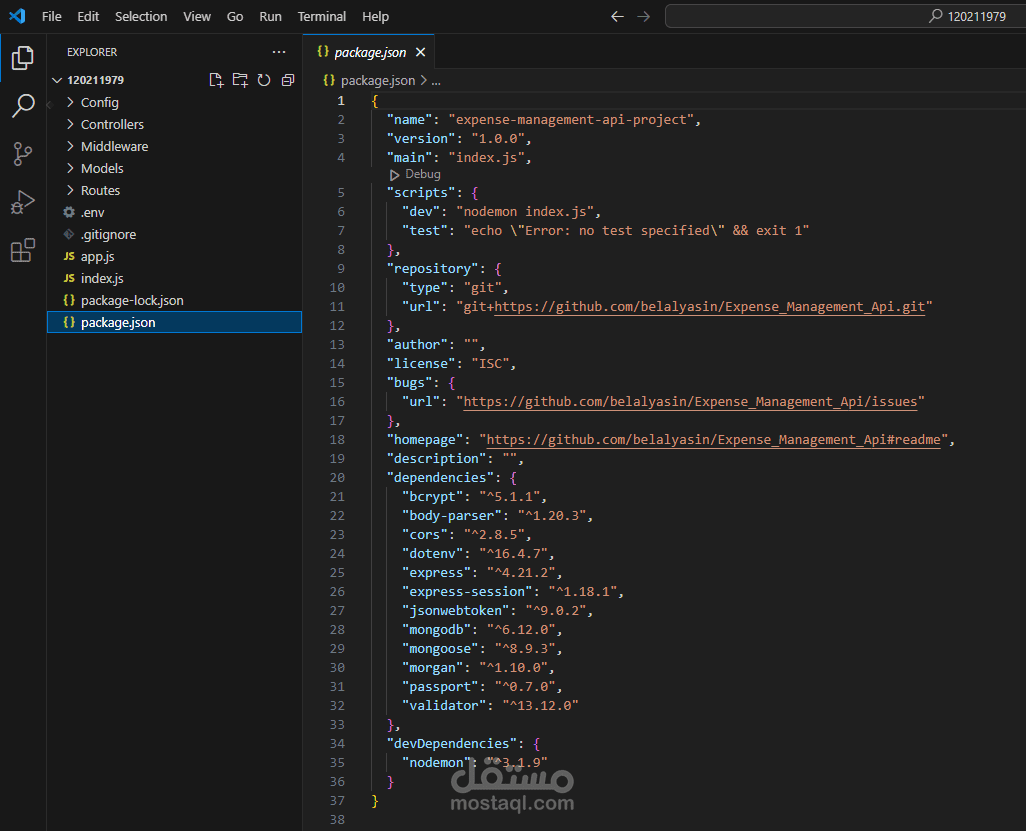This screenshot has width=1026, height=831.
Task: Open the Terminal menu
Action: 322,16
